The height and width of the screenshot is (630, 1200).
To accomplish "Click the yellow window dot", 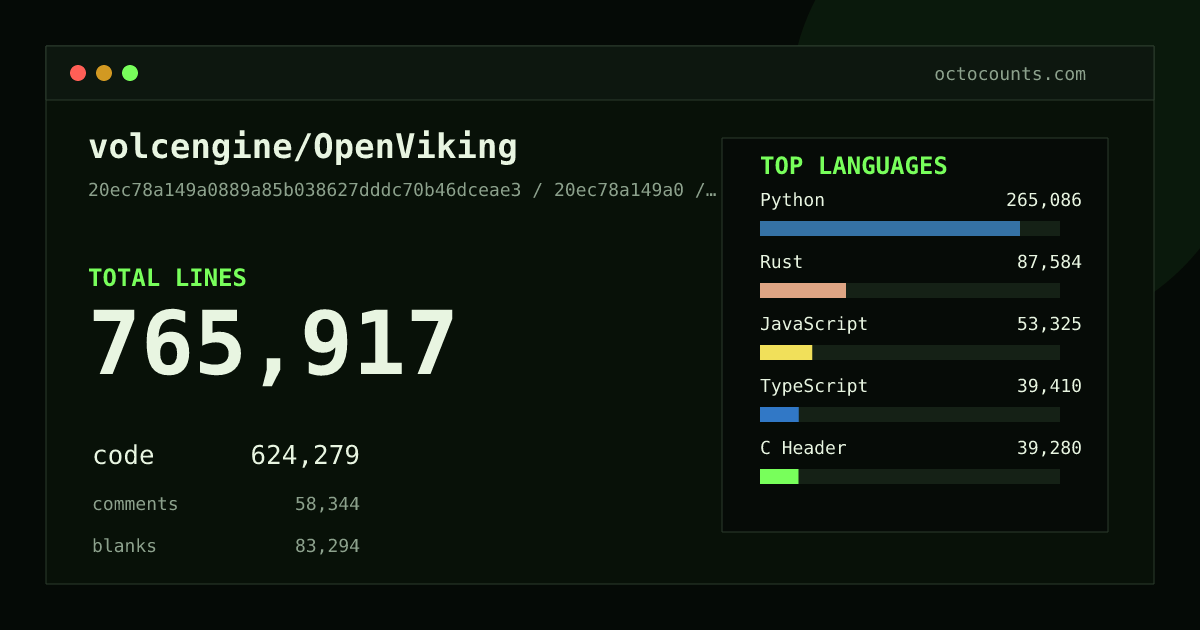I will click(104, 73).
